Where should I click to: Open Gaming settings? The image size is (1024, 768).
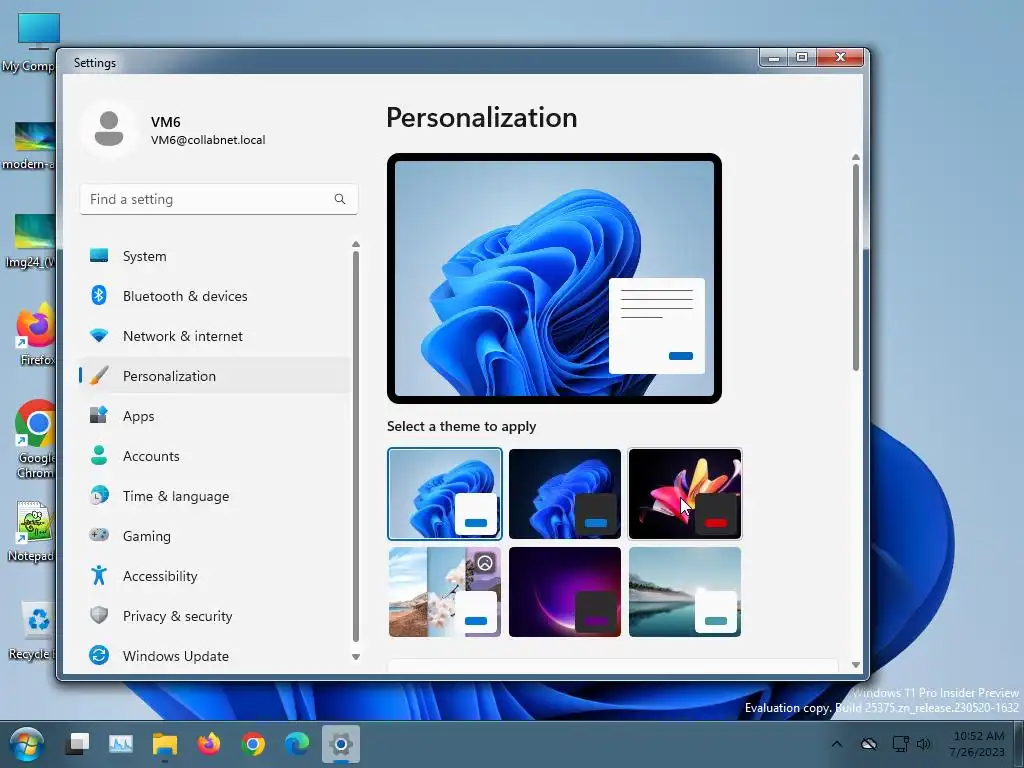pos(214,536)
